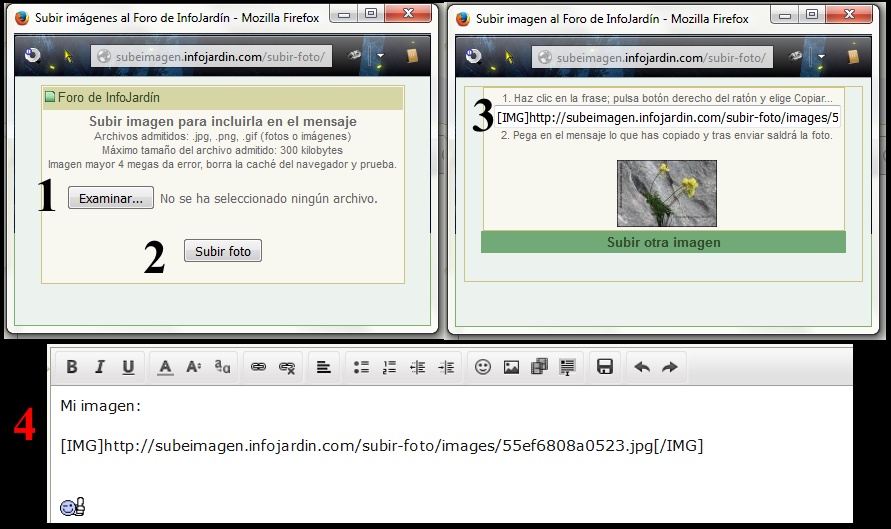Insert a bulleted list

click(361, 367)
